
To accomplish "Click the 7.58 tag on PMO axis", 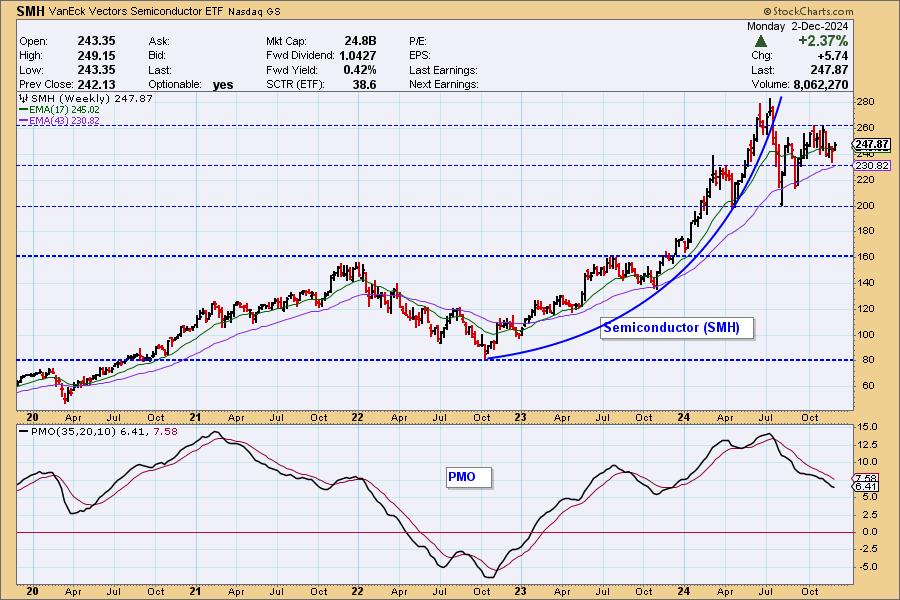I will pos(866,478).
